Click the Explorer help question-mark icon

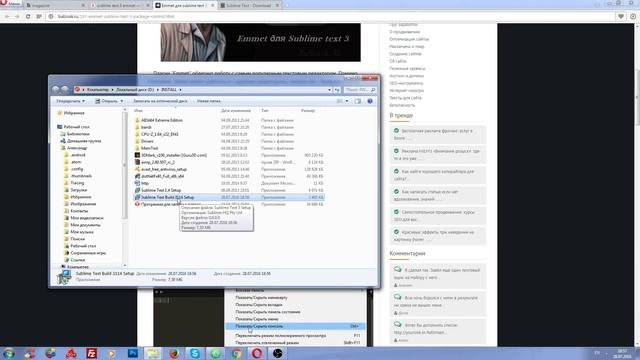coord(370,101)
